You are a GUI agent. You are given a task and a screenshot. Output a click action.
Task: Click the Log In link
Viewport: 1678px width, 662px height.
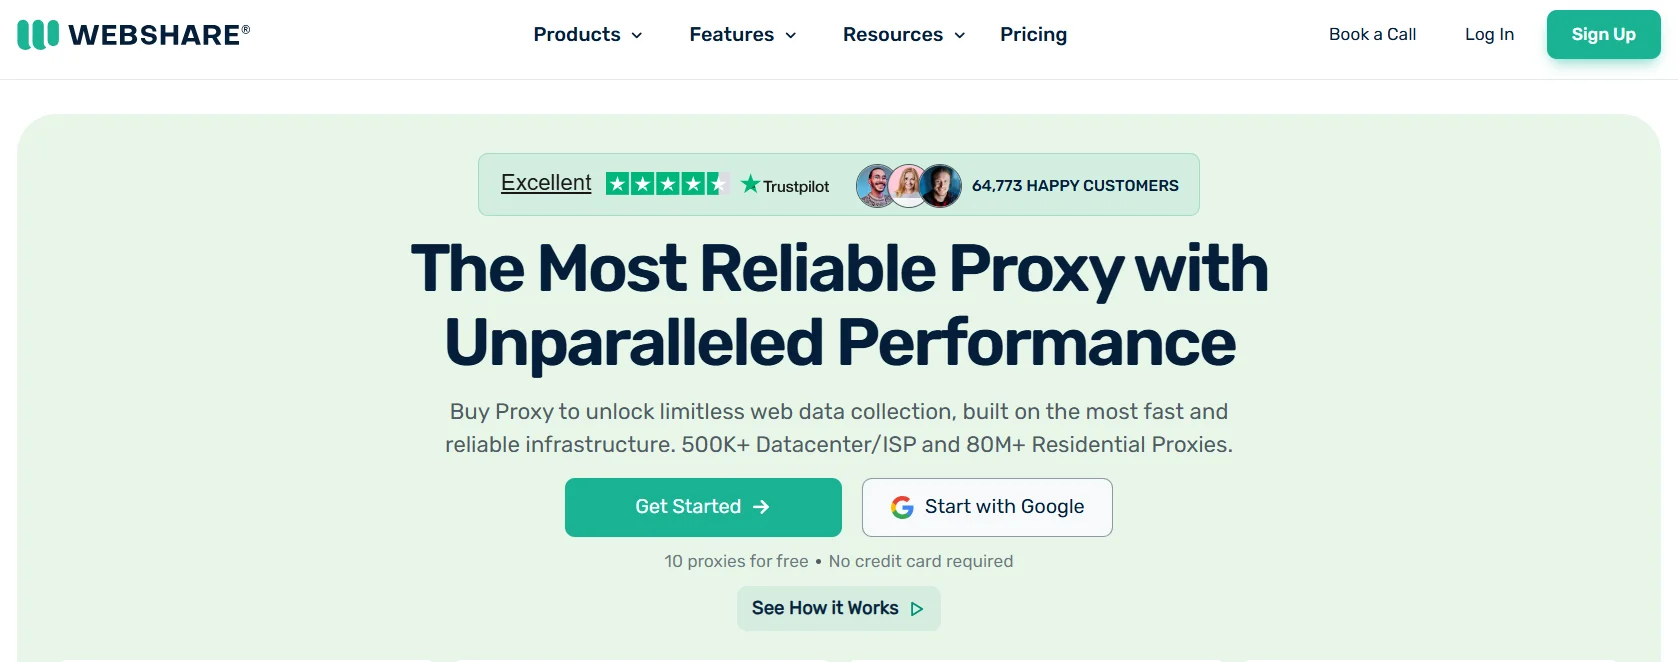point(1489,34)
